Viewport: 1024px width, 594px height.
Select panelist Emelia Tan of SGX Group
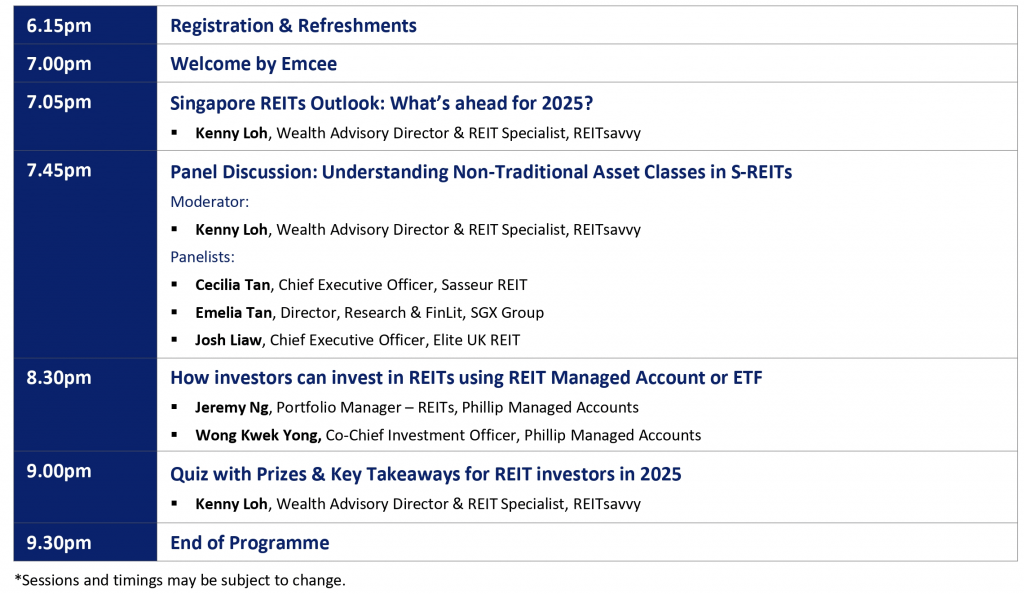pos(369,312)
